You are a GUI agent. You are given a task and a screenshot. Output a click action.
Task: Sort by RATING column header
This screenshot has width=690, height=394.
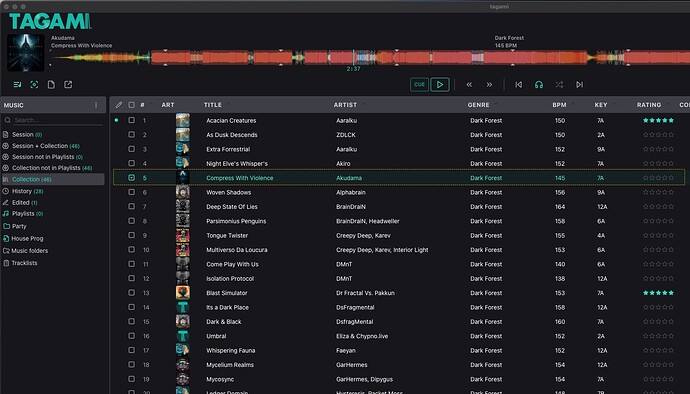coord(649,105)
